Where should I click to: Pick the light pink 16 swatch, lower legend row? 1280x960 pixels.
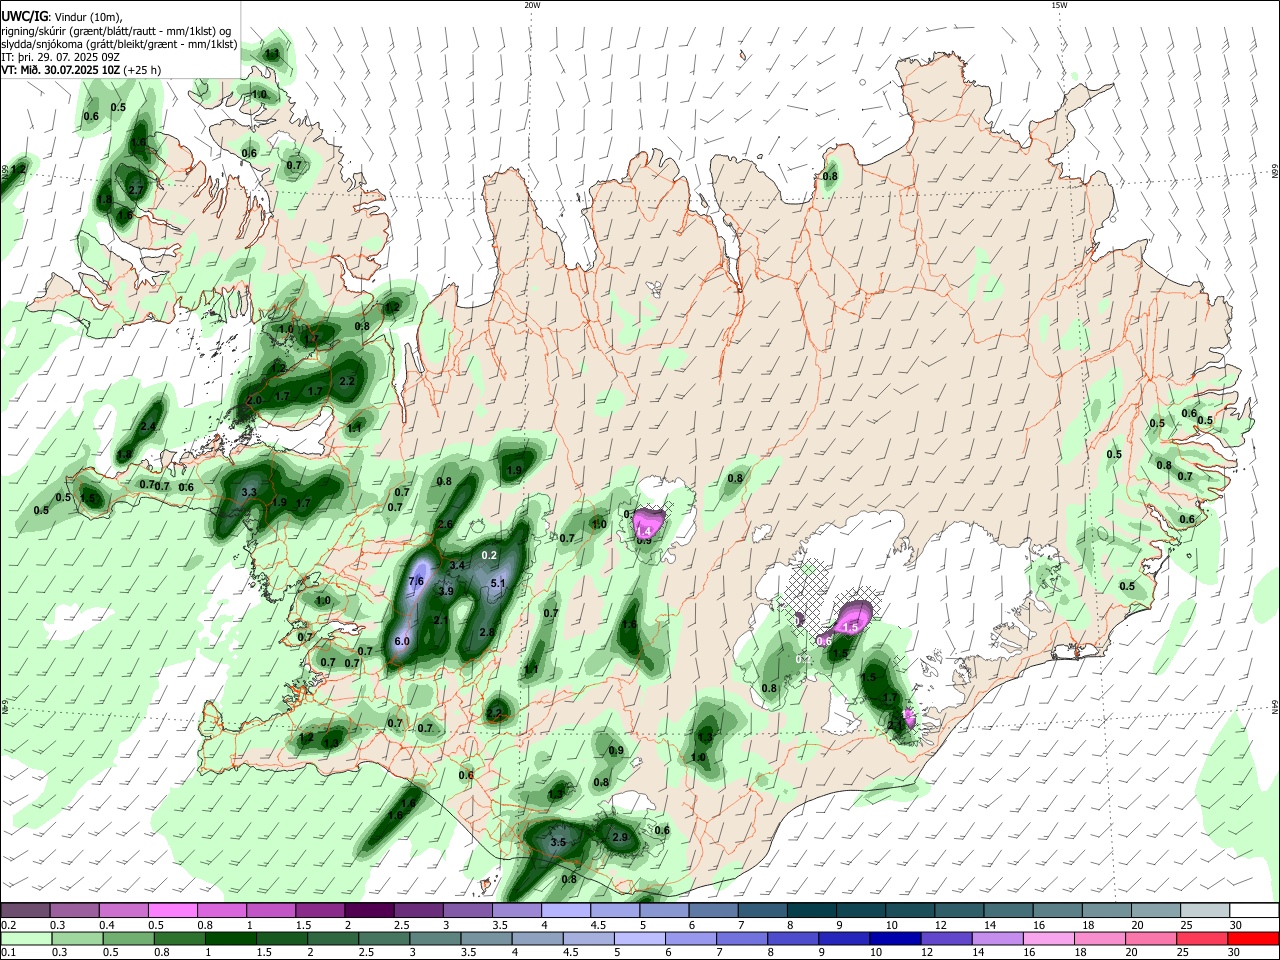click(1048, 938)
